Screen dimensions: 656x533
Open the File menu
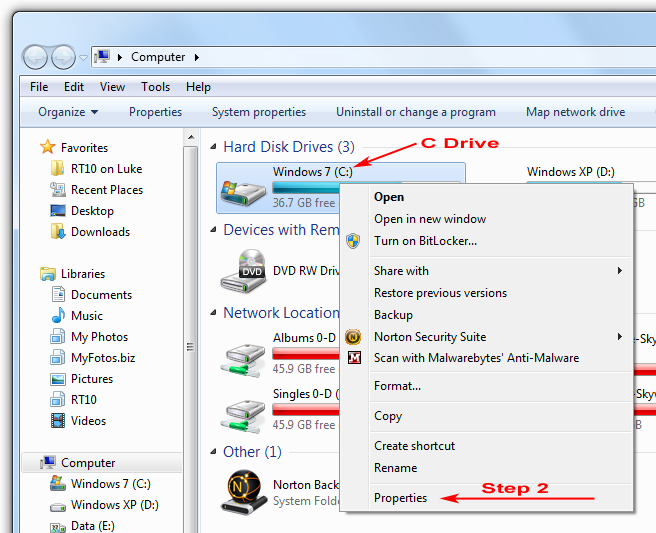click(39, 87)
